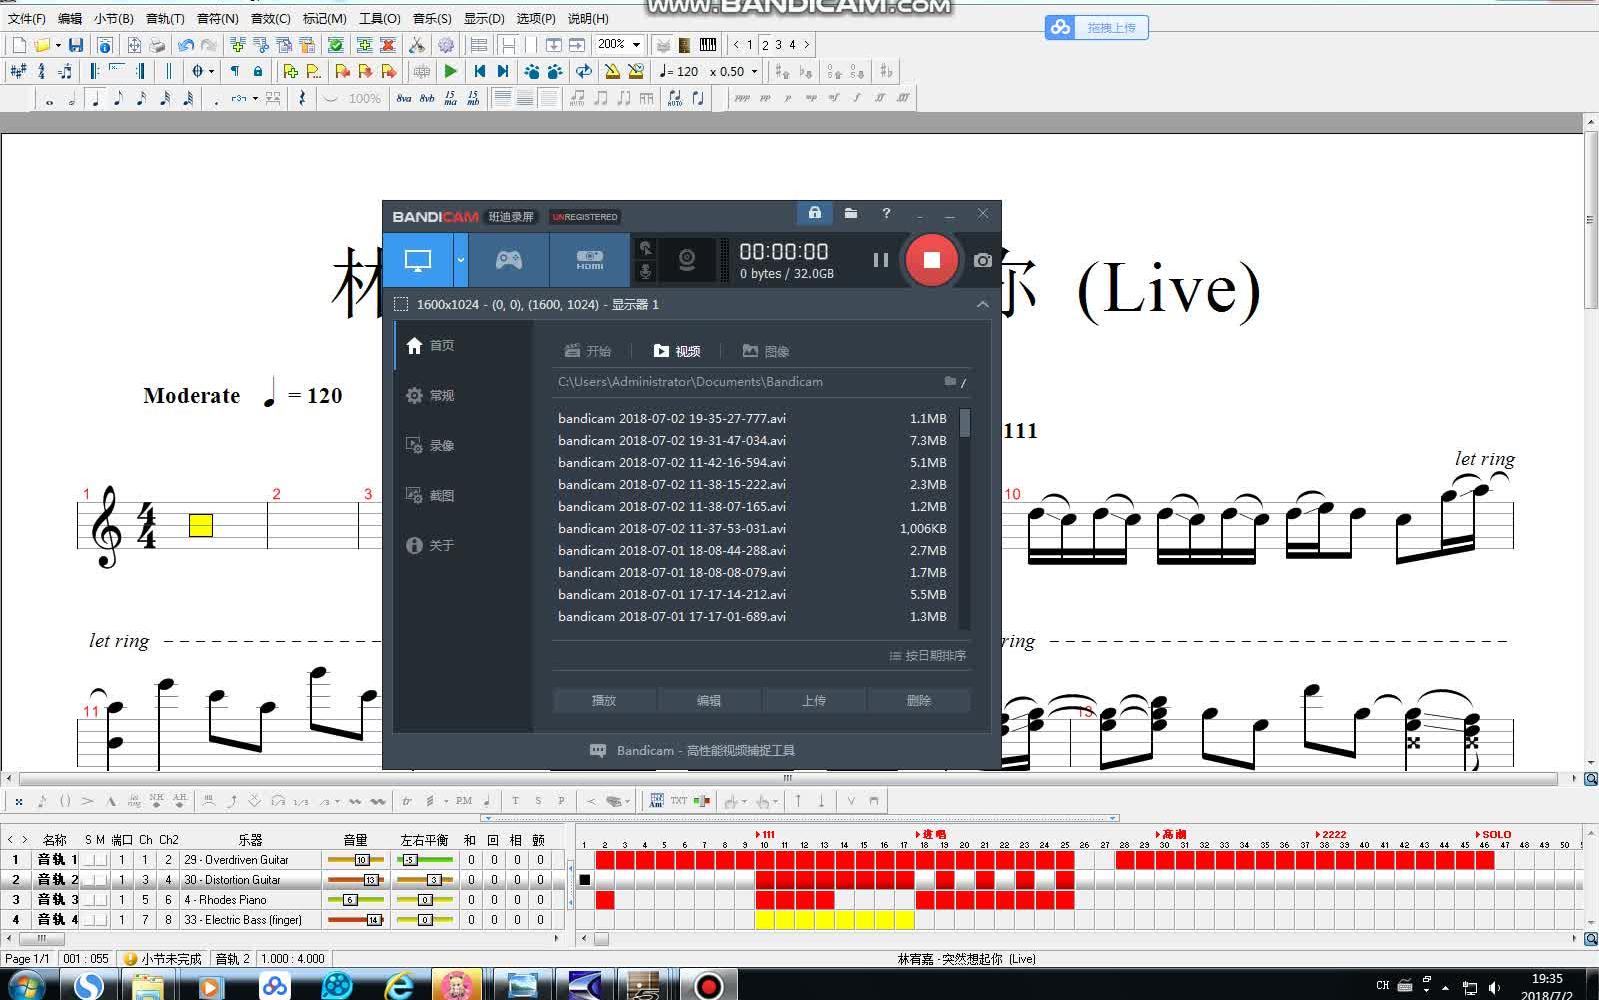This screenshot has width=1599, height=1000.
Task: Start playback in Guitar Pro toolbar
Action: [451, 71]
